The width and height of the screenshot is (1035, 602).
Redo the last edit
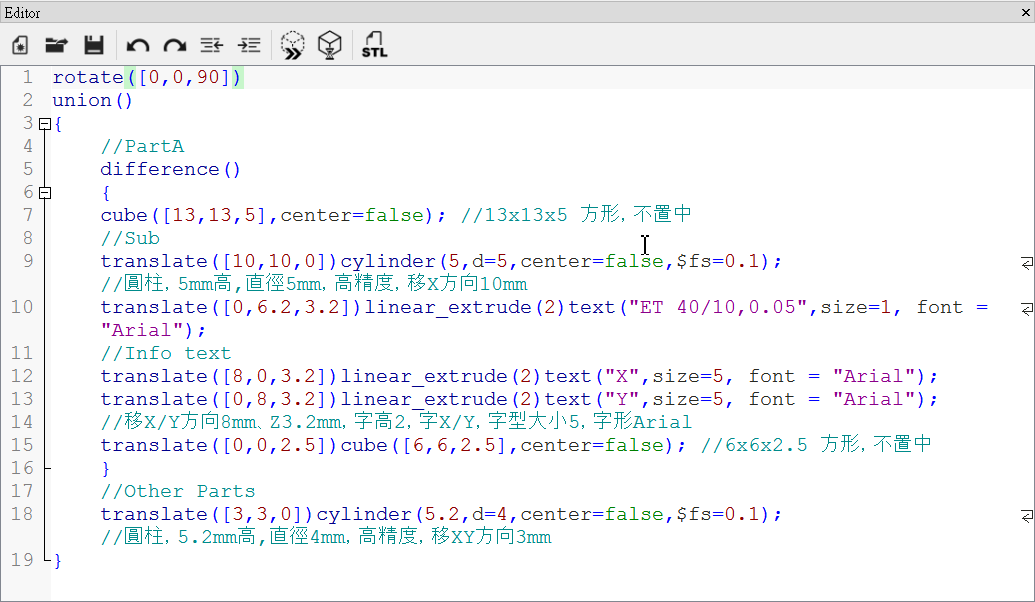point(175,45)
